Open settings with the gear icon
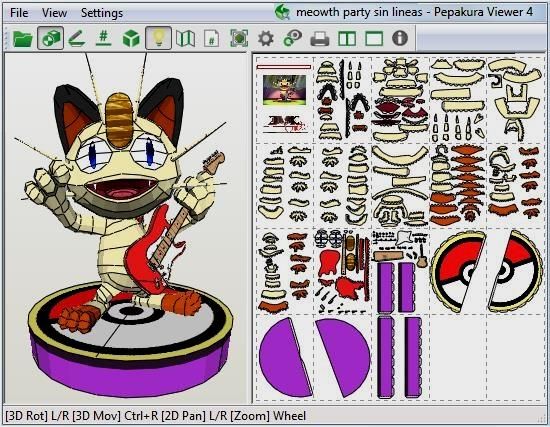550x427 pixels. pyautogui.click(x=266, y=38)
